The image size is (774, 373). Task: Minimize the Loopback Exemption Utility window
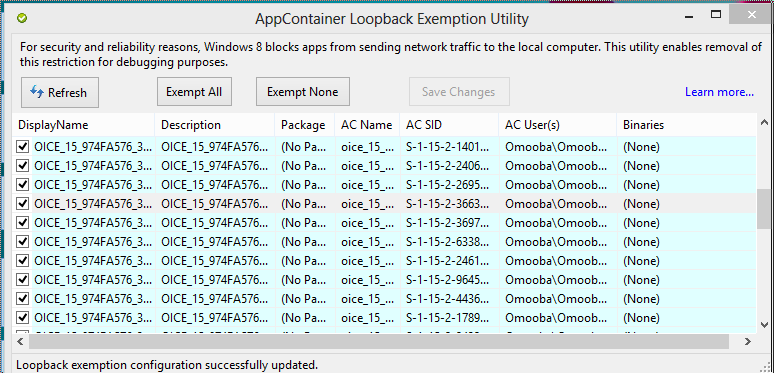pyautogui.click(x=690, y=15)
